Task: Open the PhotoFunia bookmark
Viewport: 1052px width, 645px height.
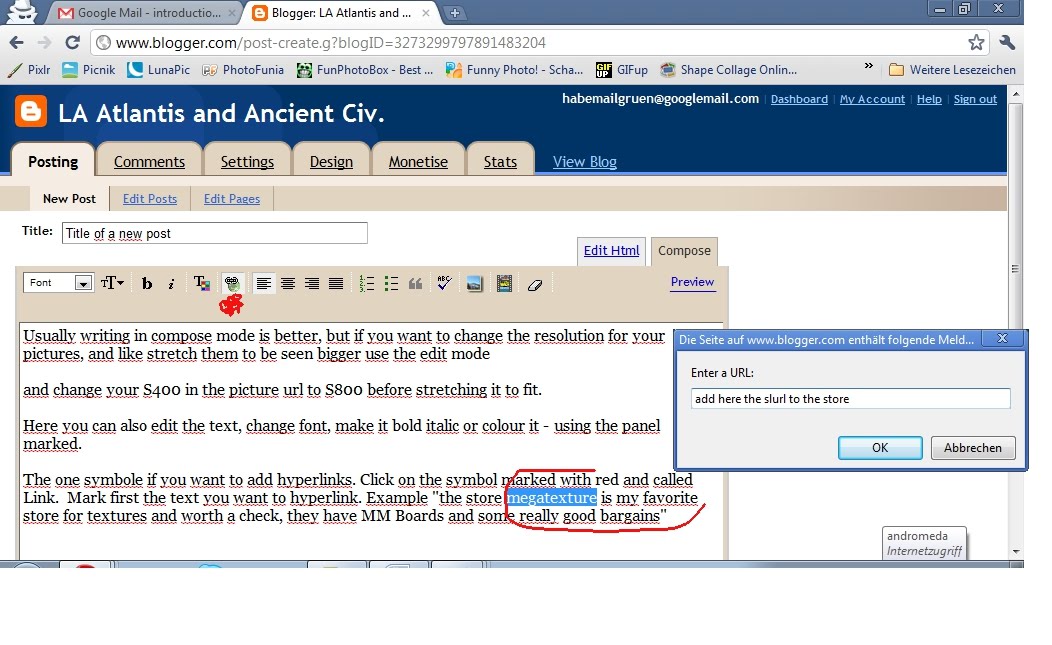Action: 243,70
